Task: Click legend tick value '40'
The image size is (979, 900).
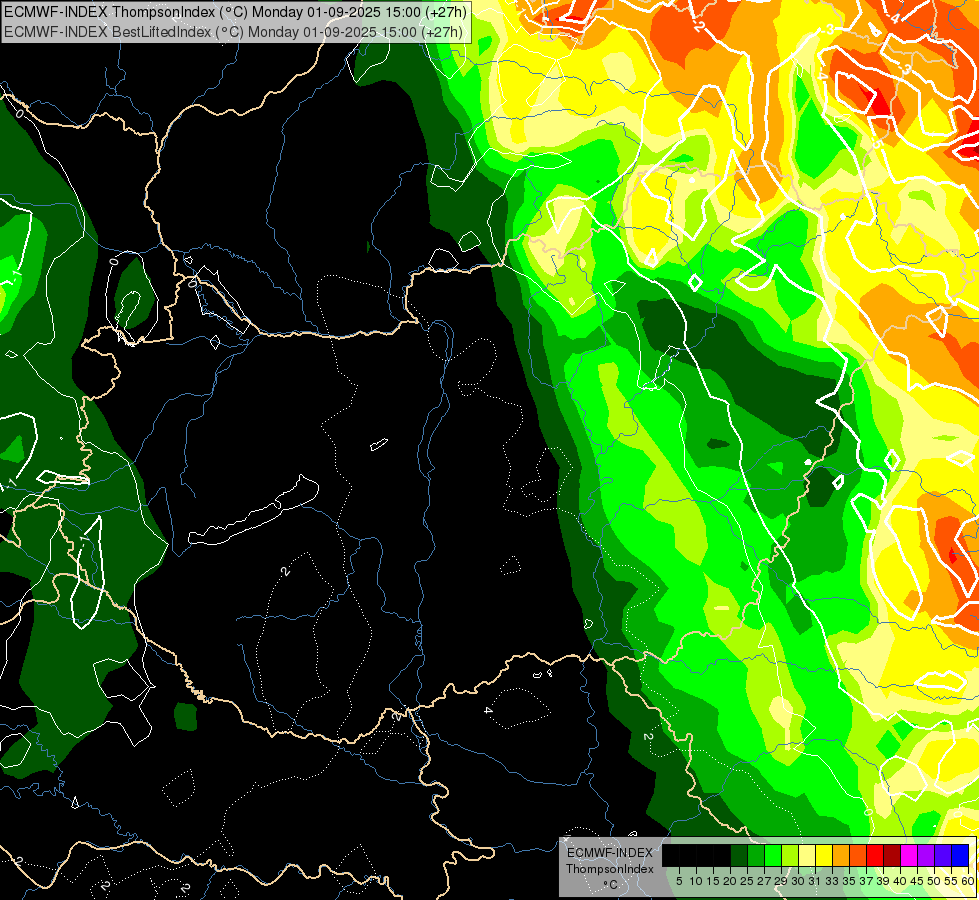Action: [x=900, y=881]
